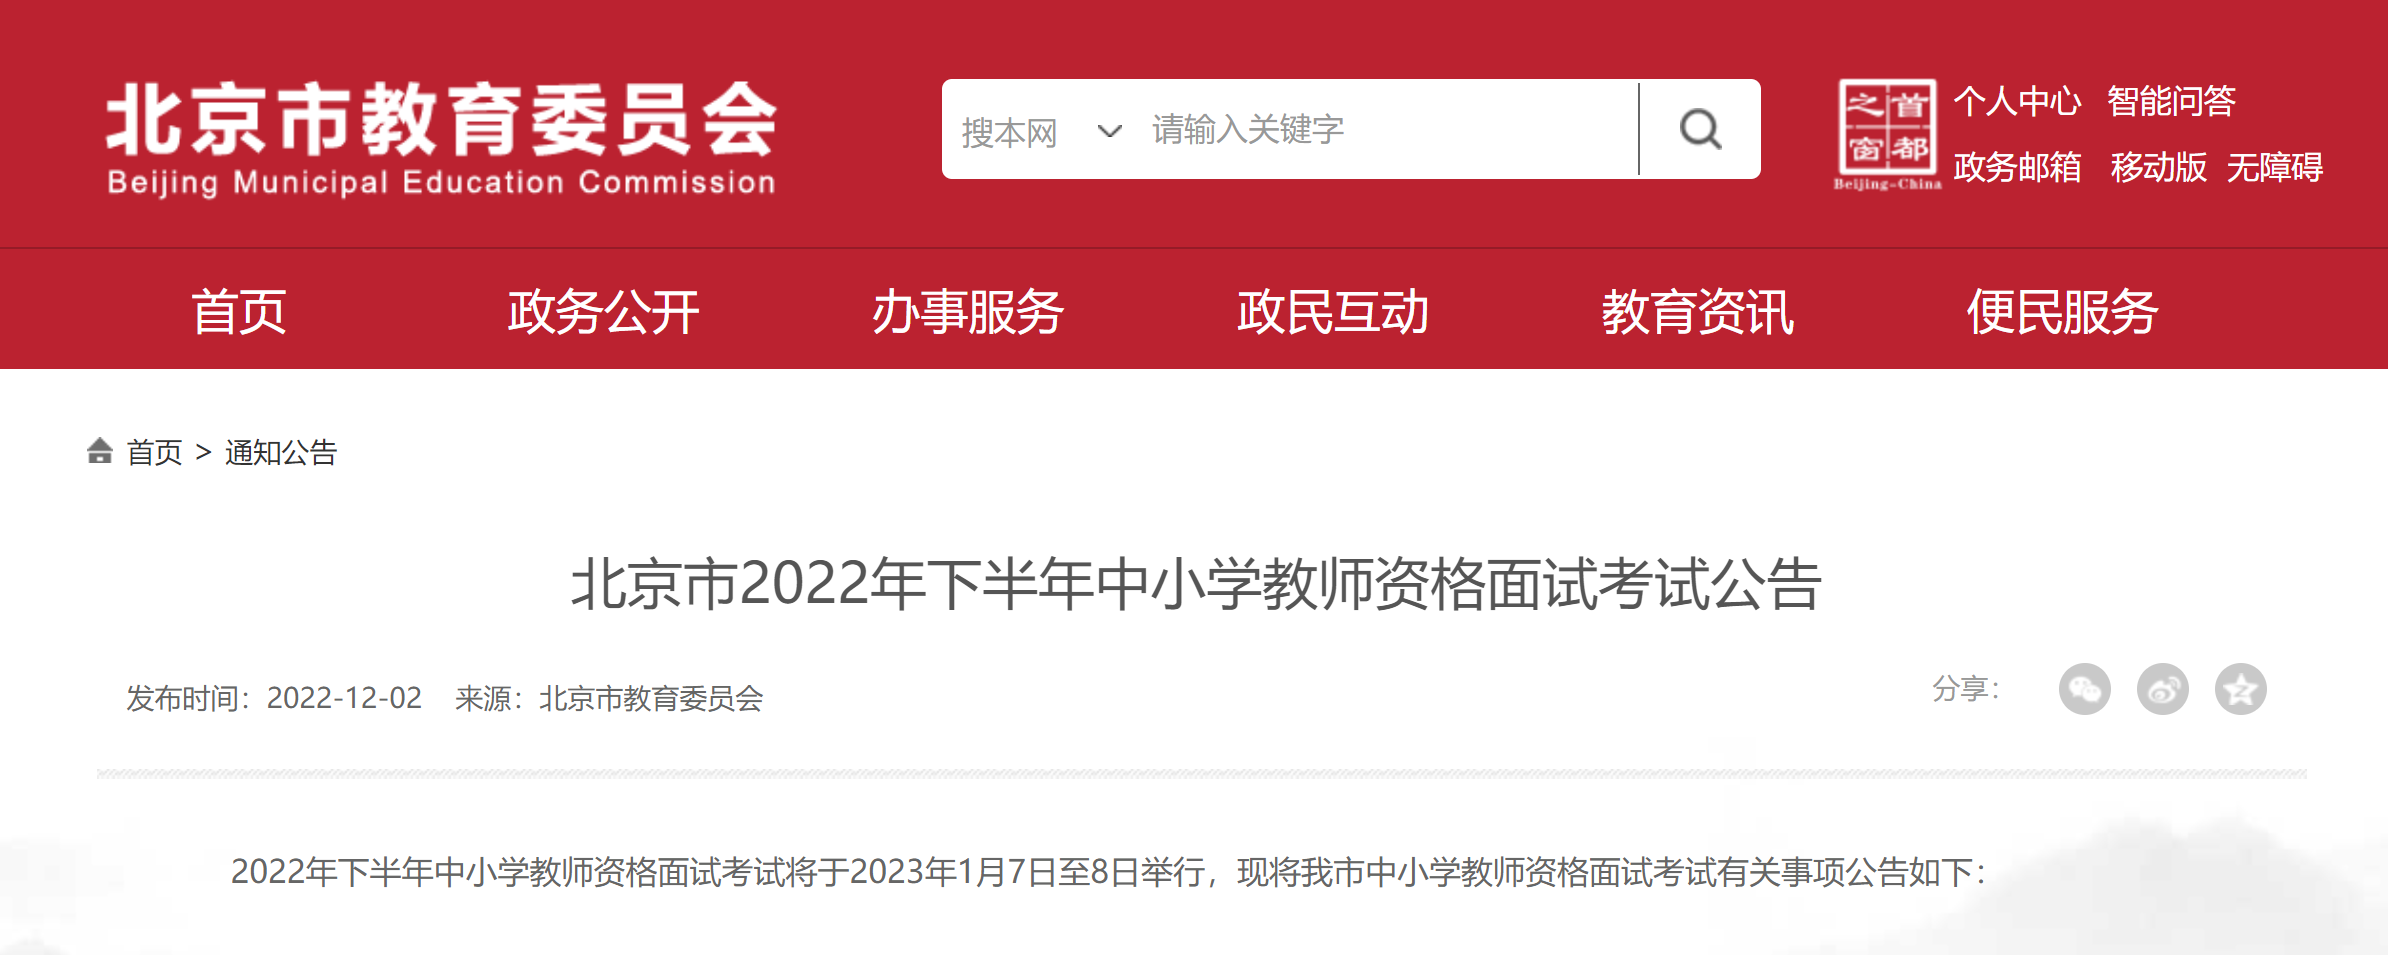
Task: Click the 北京市教育委员会 site logo
Action: 441,138
